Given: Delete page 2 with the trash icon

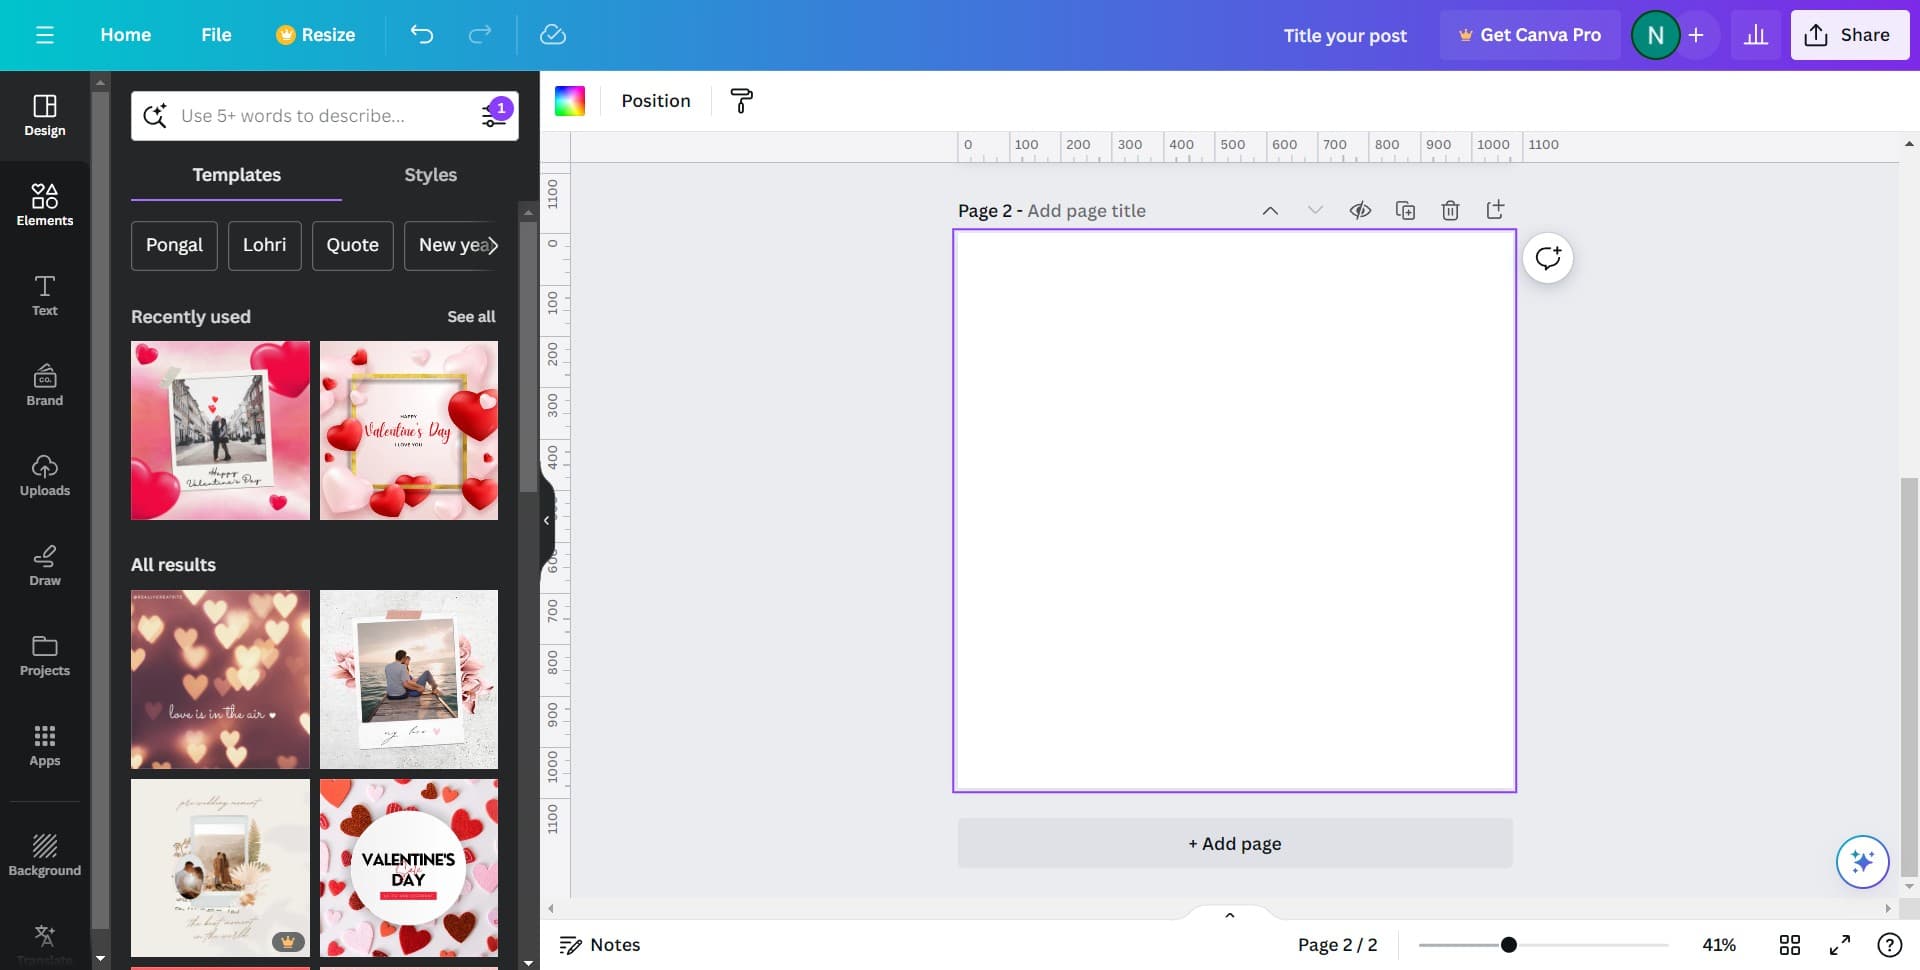Looking at the screenshot, I should (x=1450, y=210).
